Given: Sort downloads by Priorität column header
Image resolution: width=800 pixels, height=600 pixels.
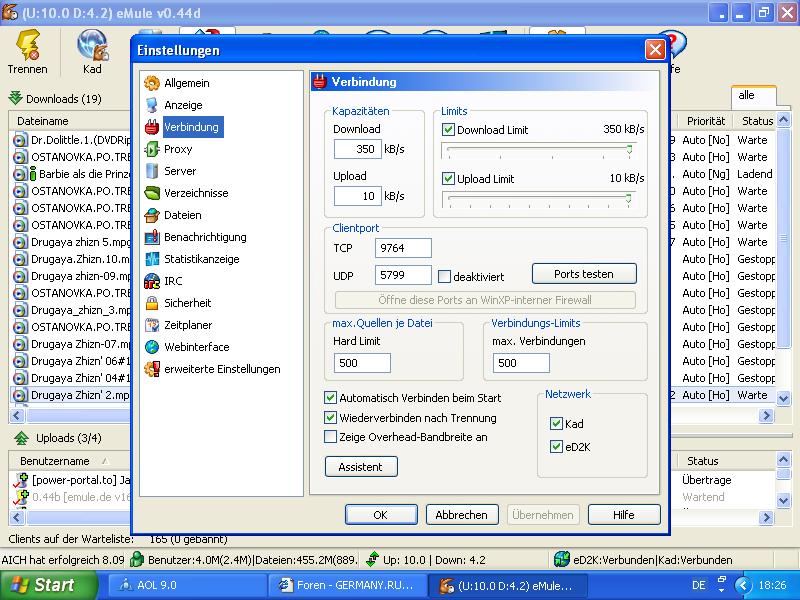Looking at the screenshot, I should [x=706, y=121].
